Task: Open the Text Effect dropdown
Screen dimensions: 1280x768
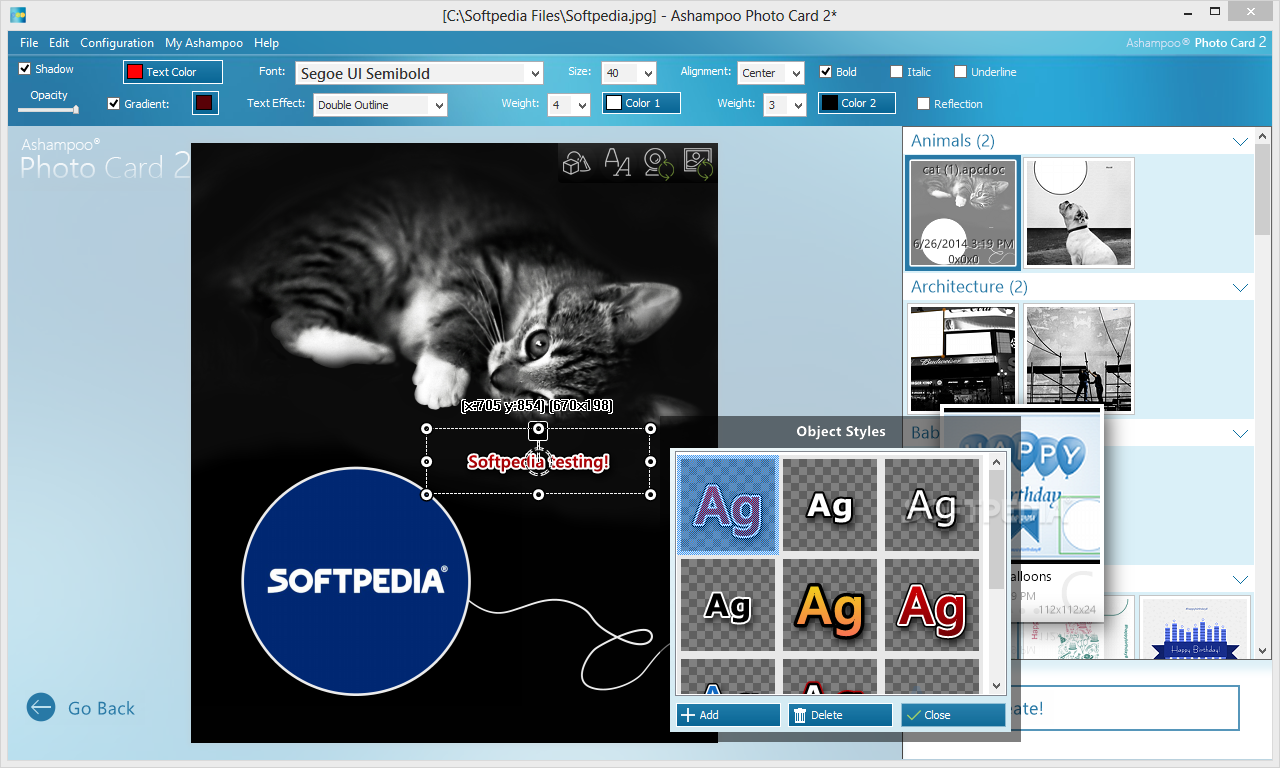Action: (x=380, y=105)
